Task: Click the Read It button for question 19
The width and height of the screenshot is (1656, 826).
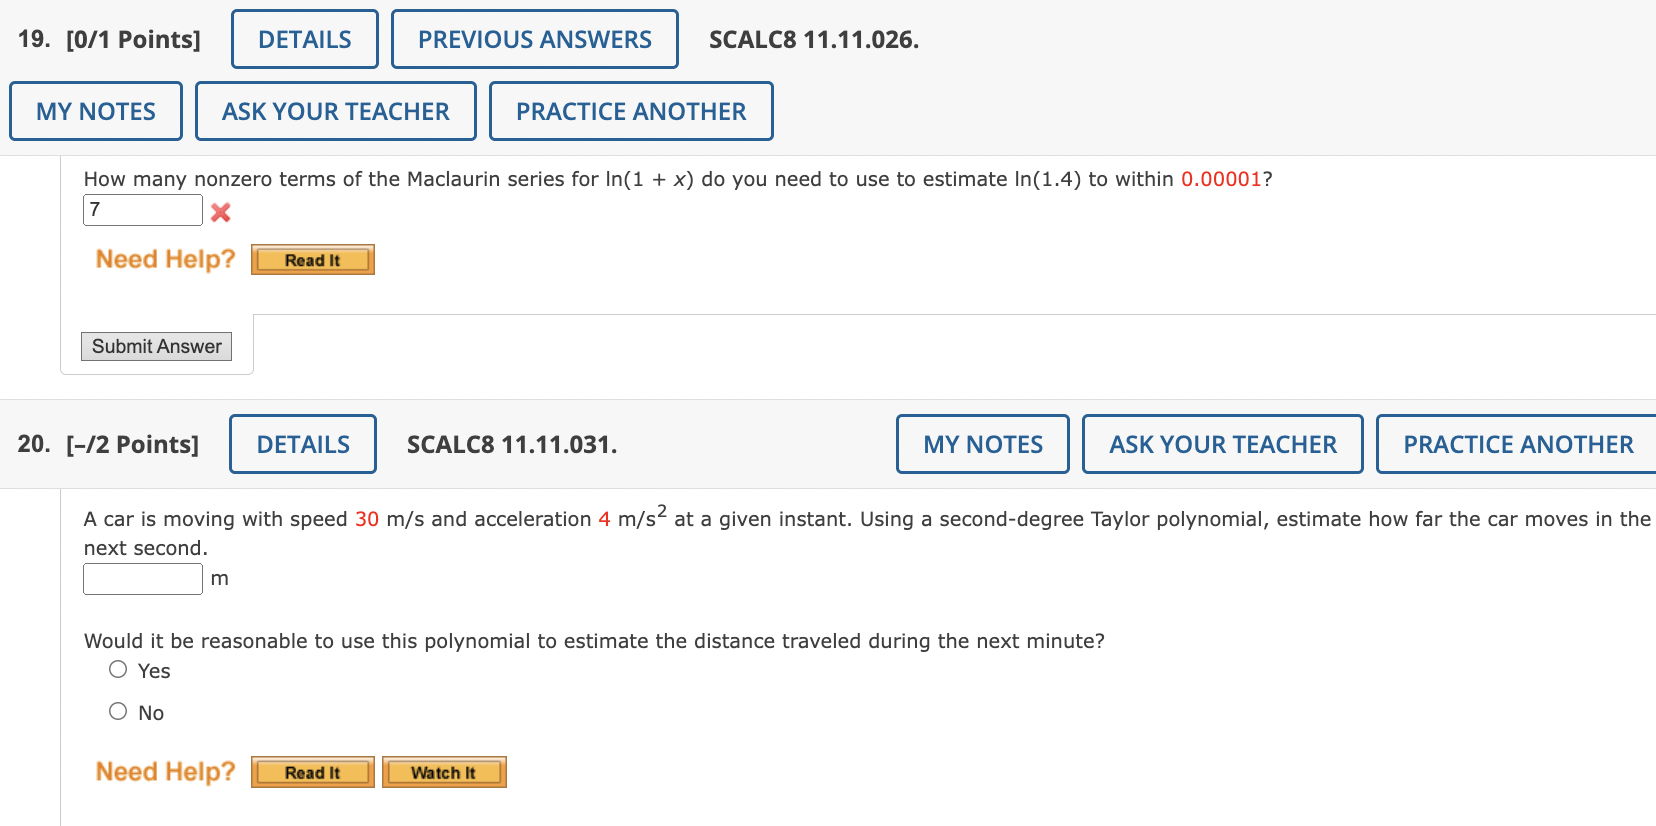Action: click(x=312, y=259)
